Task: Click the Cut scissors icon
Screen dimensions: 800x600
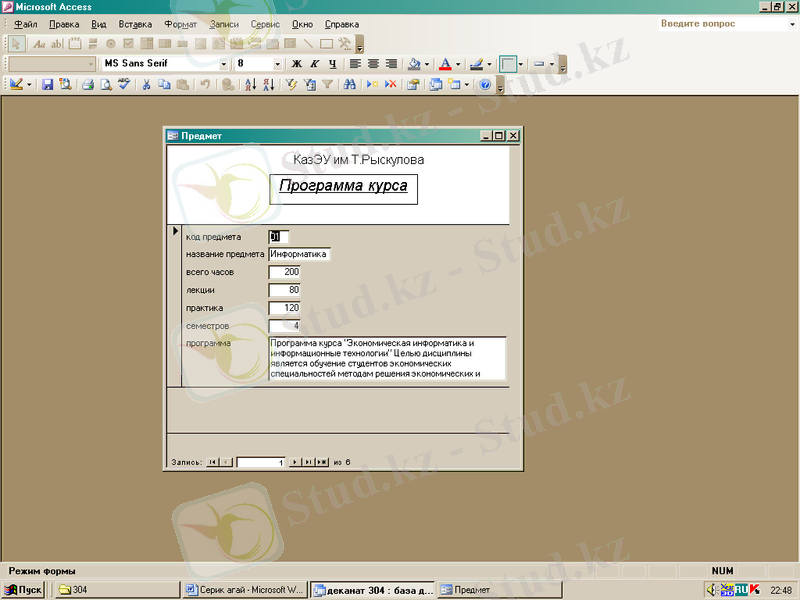Action: click(x=146, y=85)
